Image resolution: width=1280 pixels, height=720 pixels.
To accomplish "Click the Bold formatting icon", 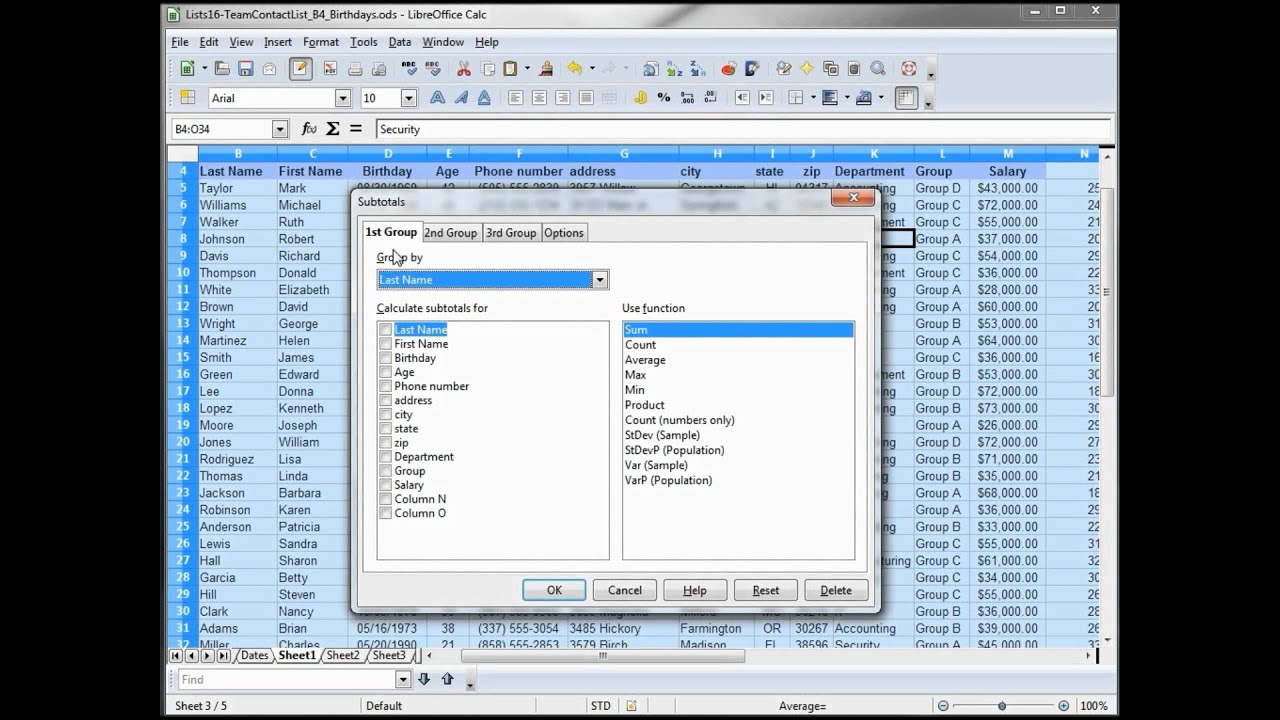I will [437, 98].
